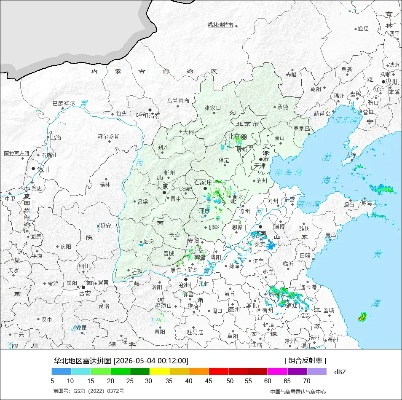Viewport: 402px width, 400px height.
Task: Click the blue 5-10 dBZ legend swatch
Action: point(62,371)
